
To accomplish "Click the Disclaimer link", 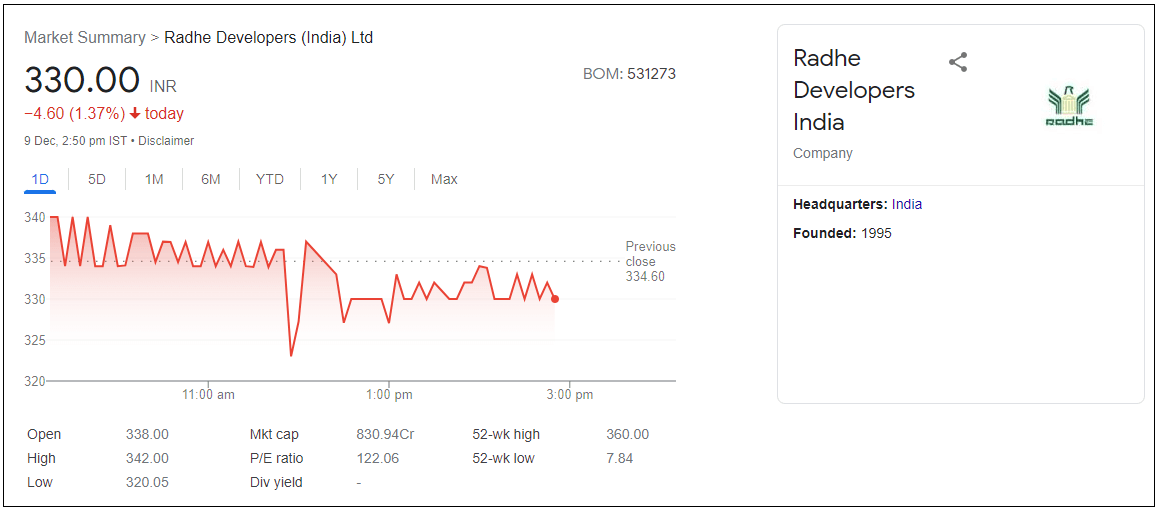I will (x=165, y=140).
